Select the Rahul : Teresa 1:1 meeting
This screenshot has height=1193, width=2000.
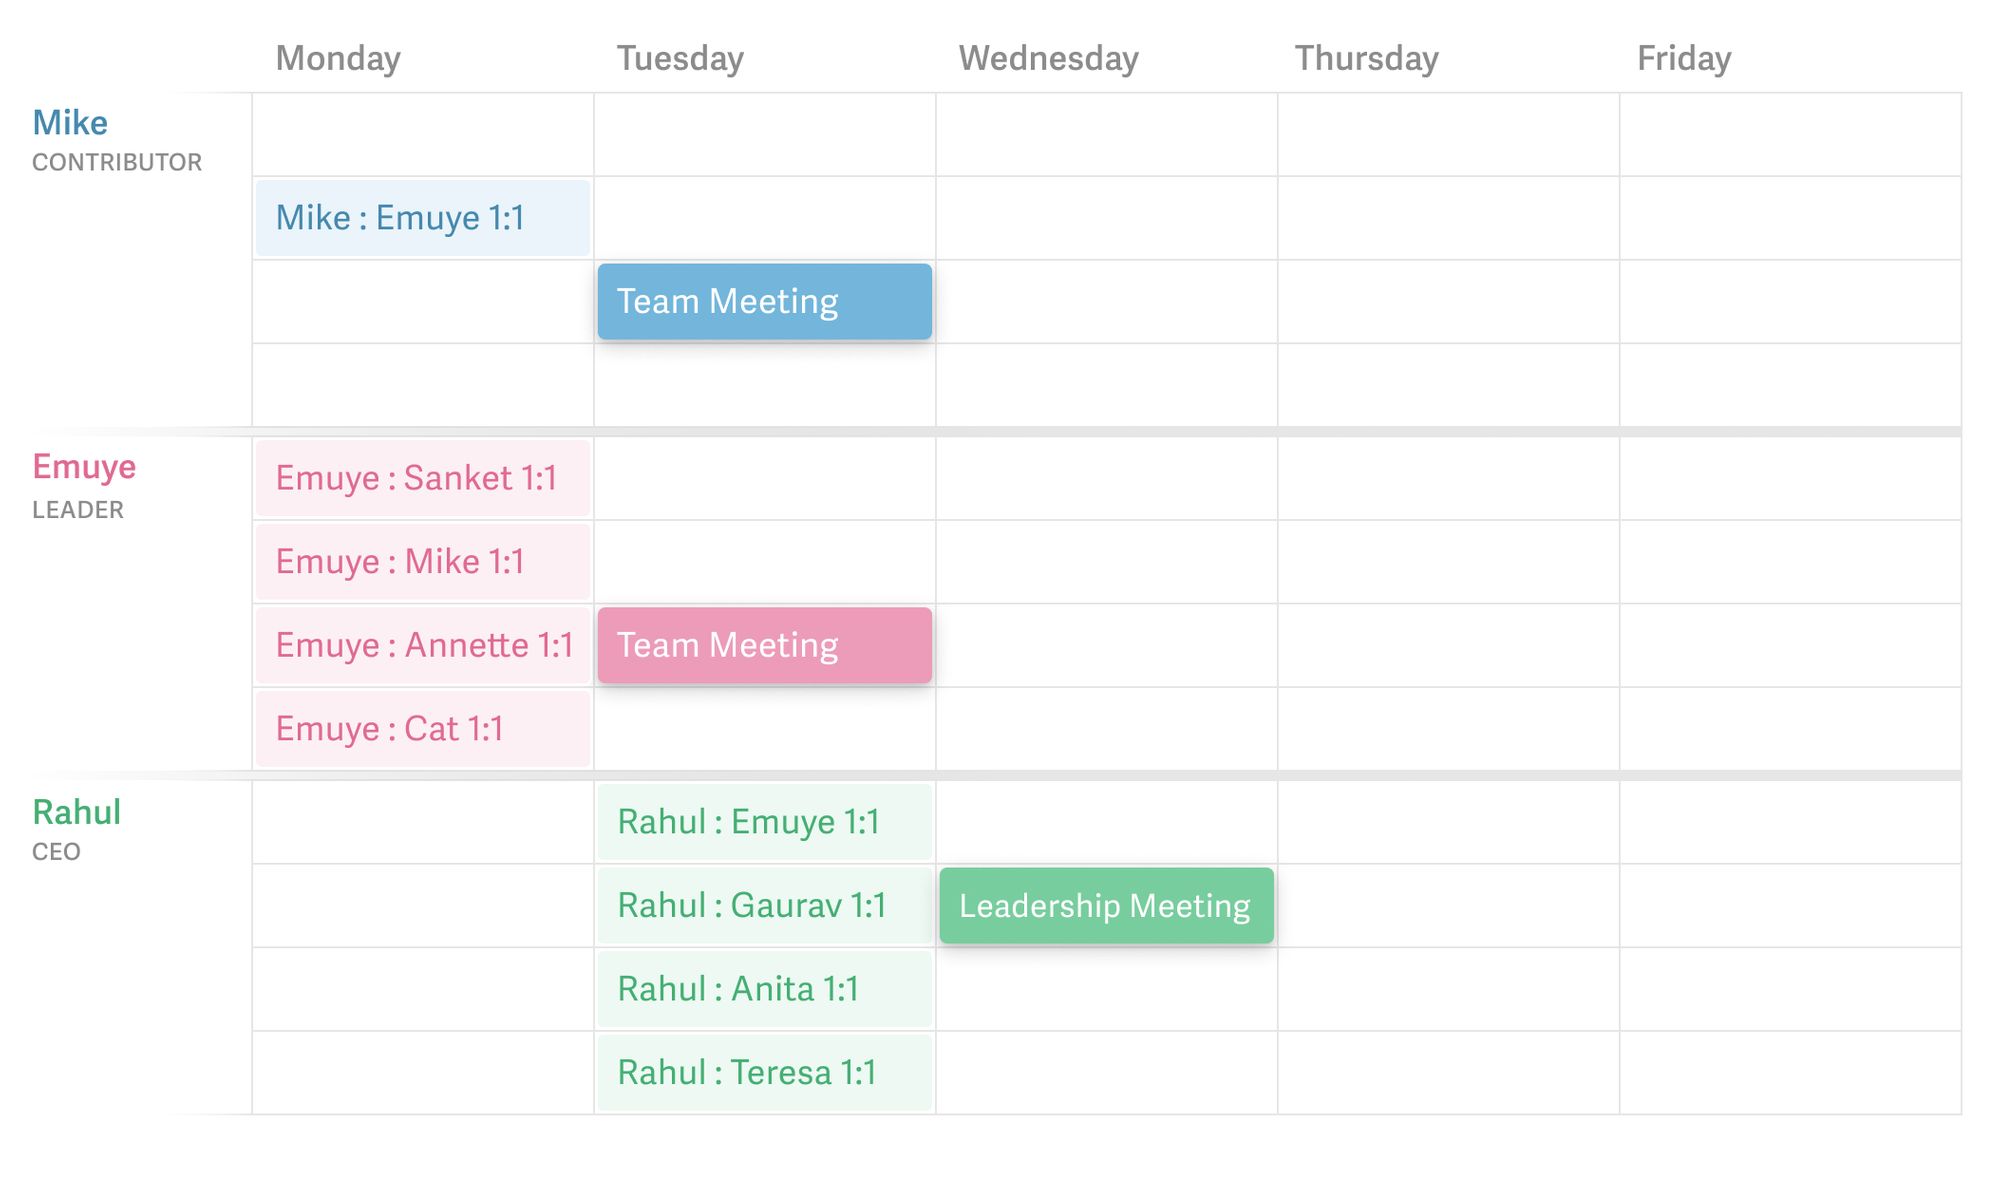click(765, 1072)
